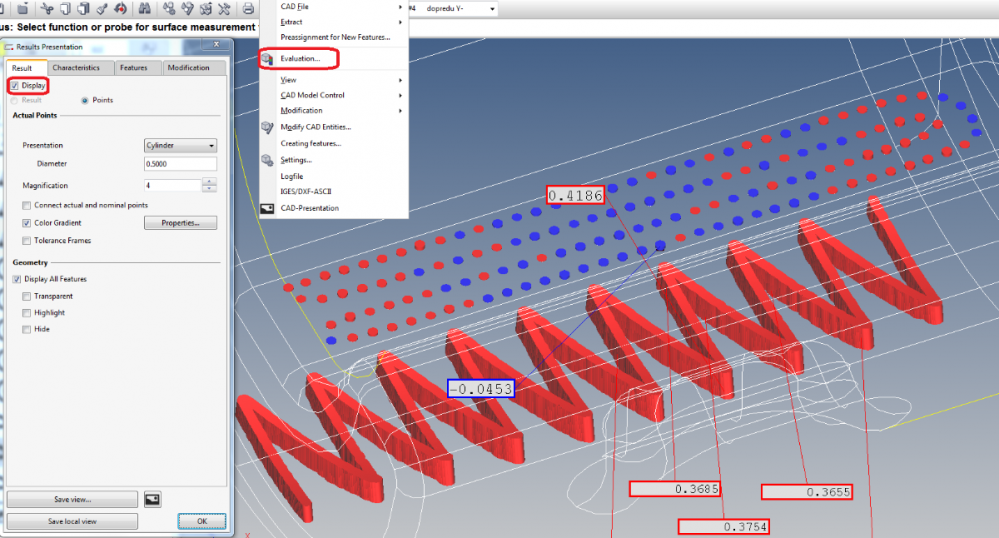Open the Presentation Cylinder dropdown

pyautogui.click(x=181, y=146)
